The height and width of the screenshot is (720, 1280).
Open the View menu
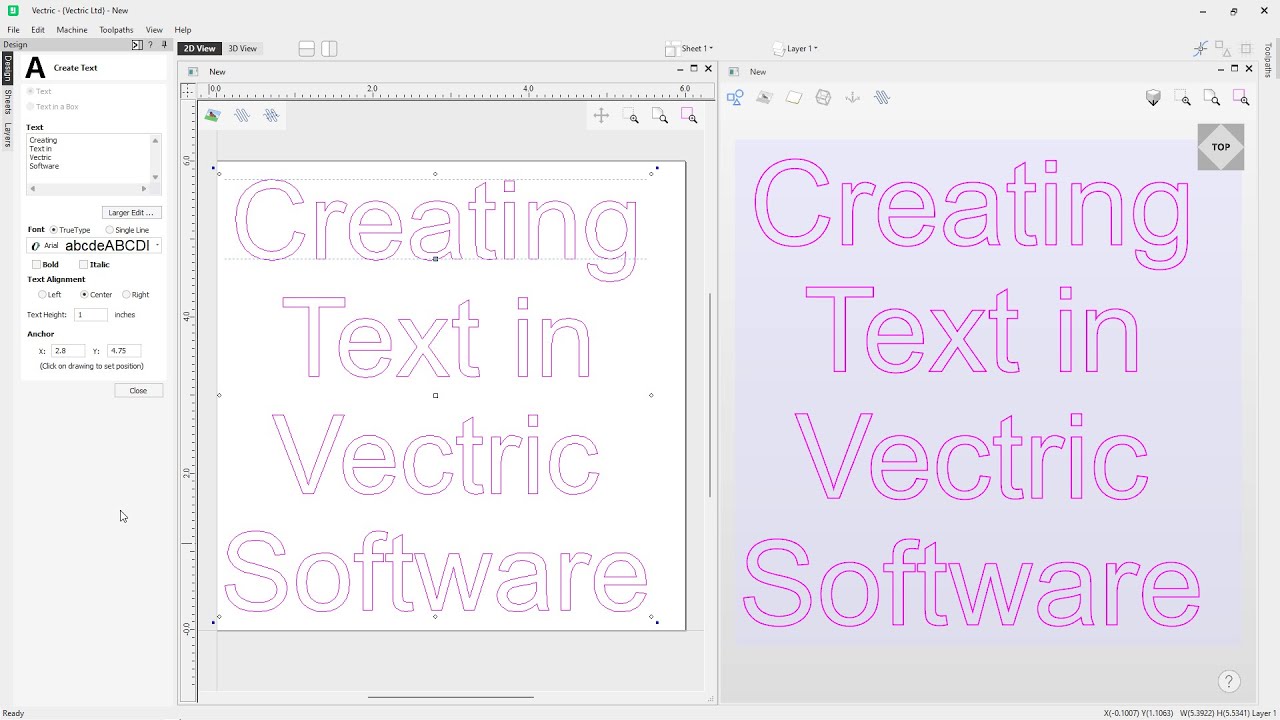154,30
